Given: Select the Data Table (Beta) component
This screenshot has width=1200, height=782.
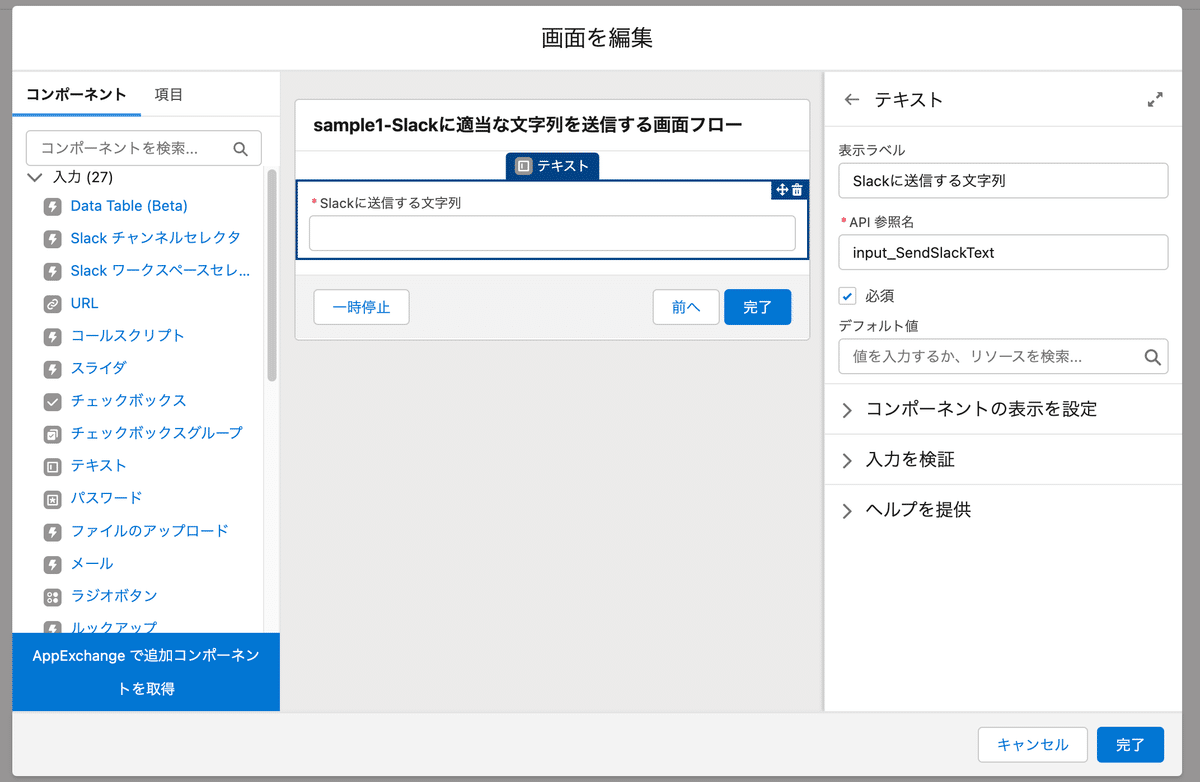Looking at the screenshot, I should pos(129,206).
